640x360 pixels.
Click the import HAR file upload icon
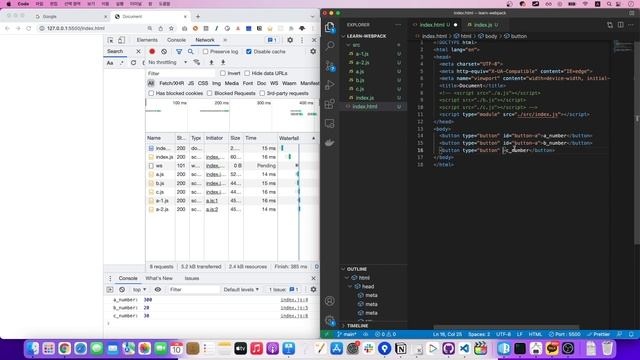pyautogui.click(x=211, y=62)
